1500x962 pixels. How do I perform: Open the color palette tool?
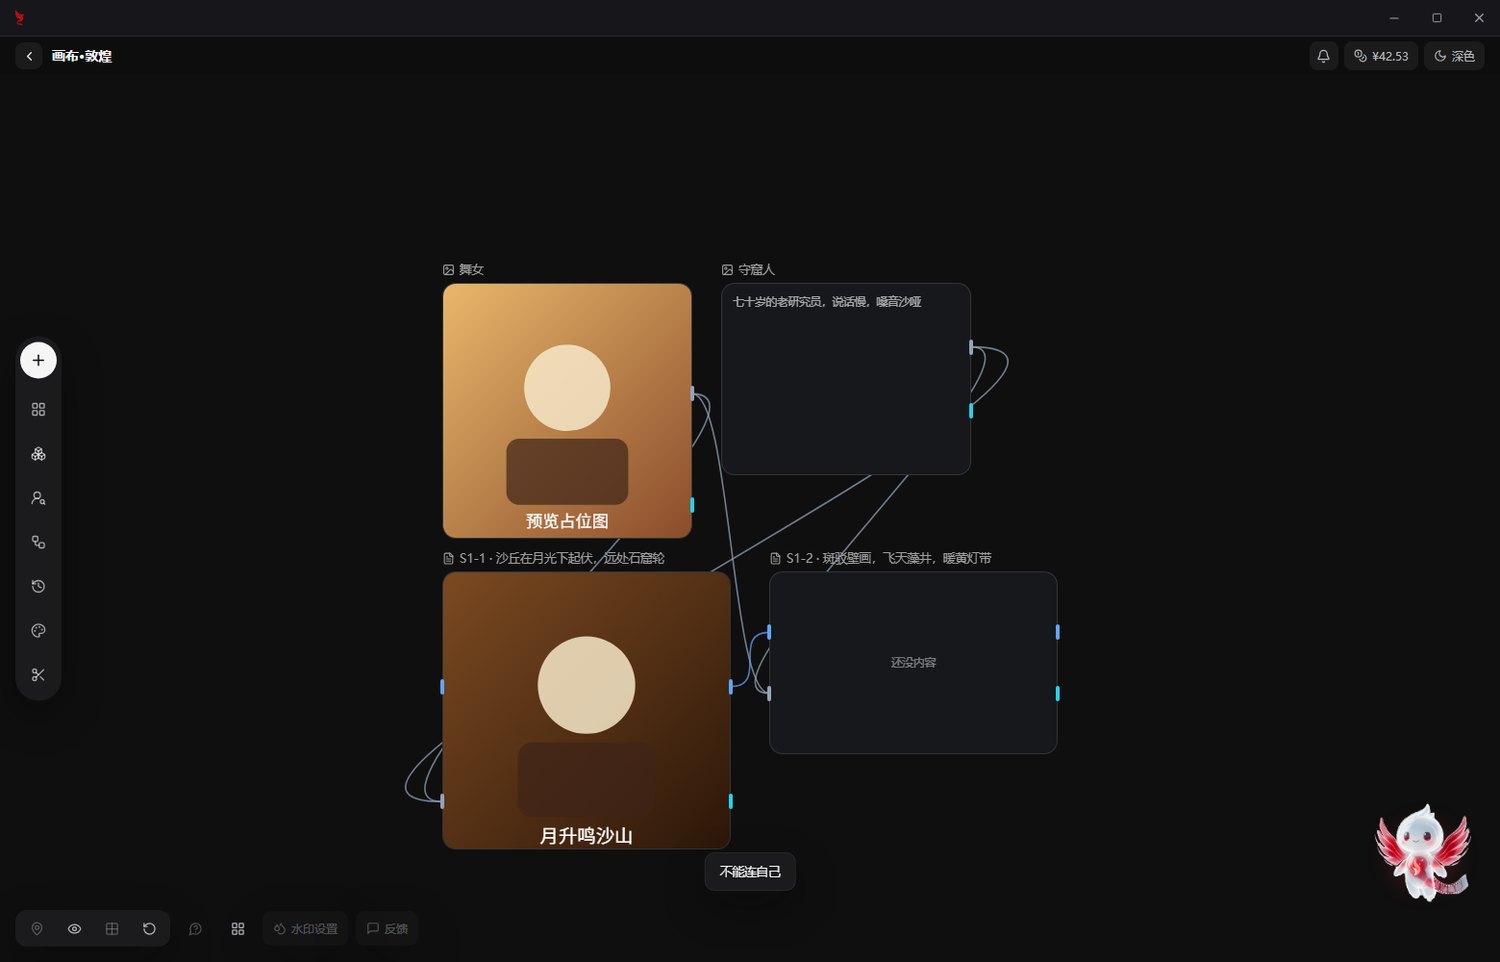click(x=38, y=631)
